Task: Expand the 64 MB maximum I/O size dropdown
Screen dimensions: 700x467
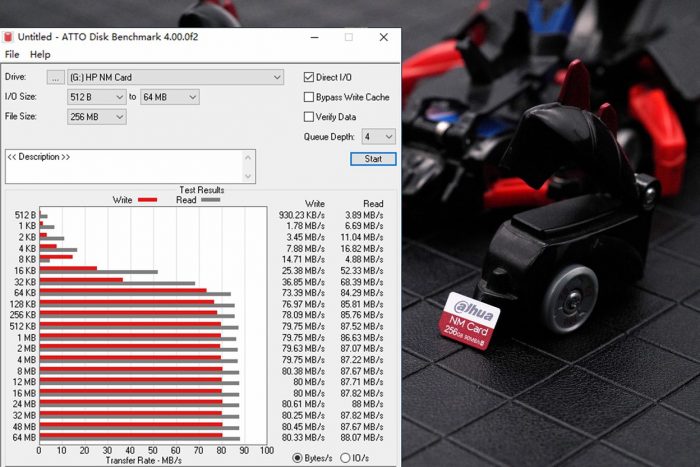Action: [x=169, y=97]
